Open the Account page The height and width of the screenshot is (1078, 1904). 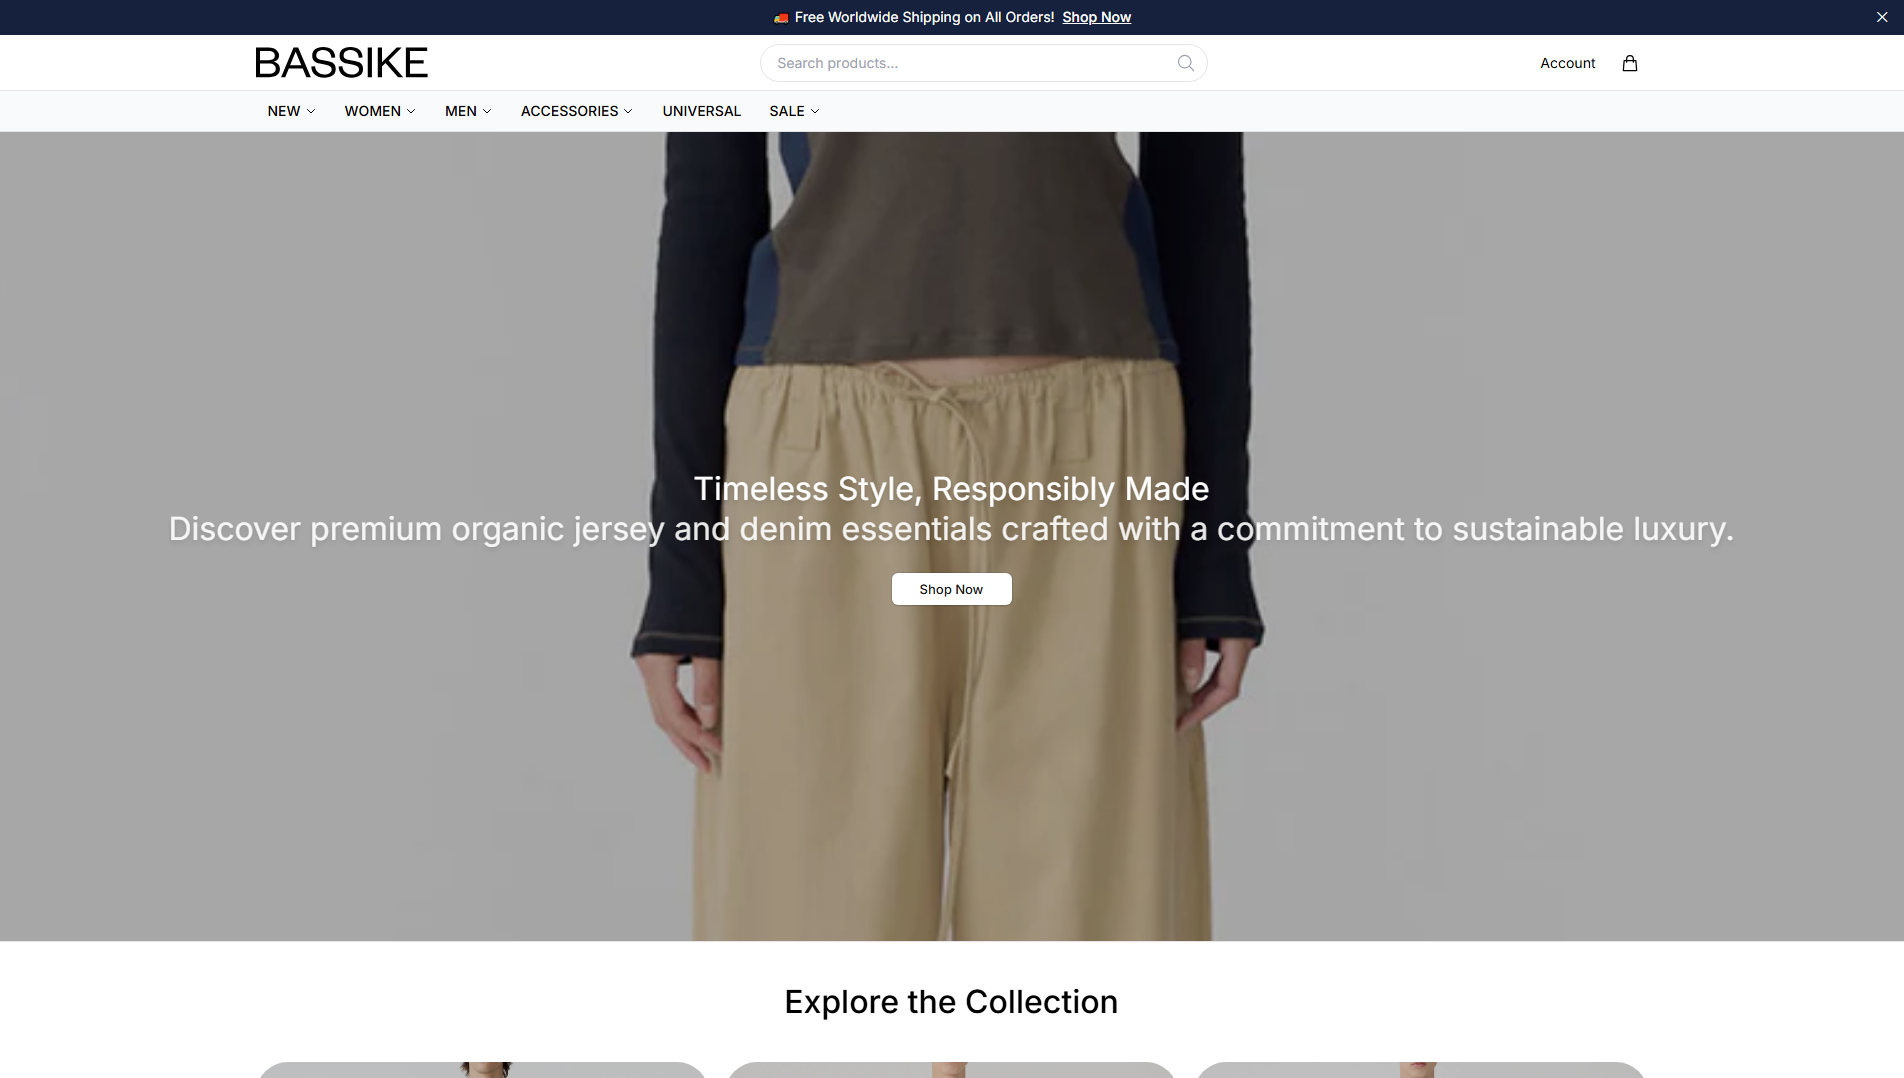(x=1567, y=63)
